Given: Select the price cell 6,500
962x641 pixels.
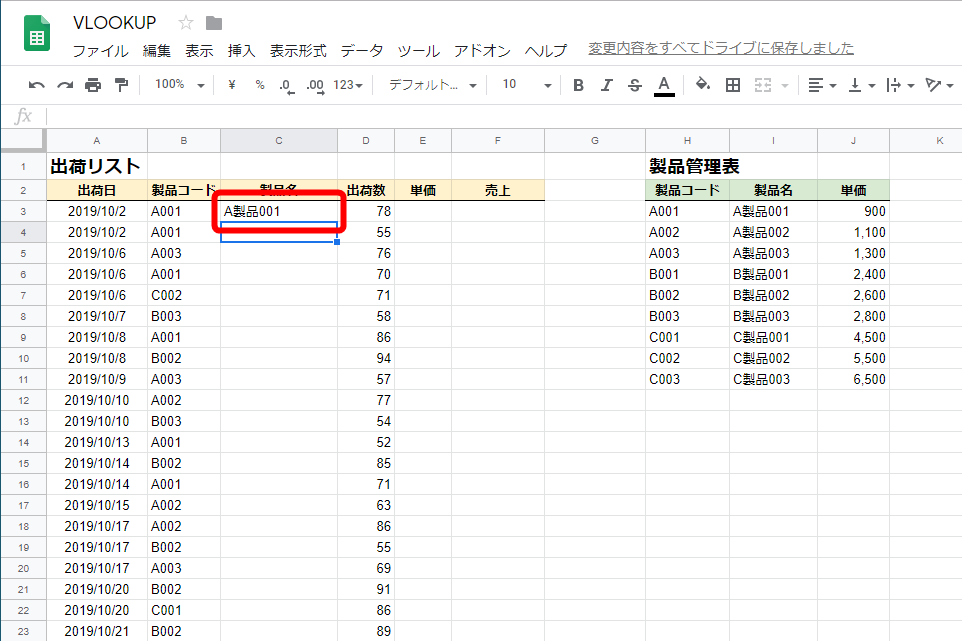Looking at the screenshot, I should 853,379.
